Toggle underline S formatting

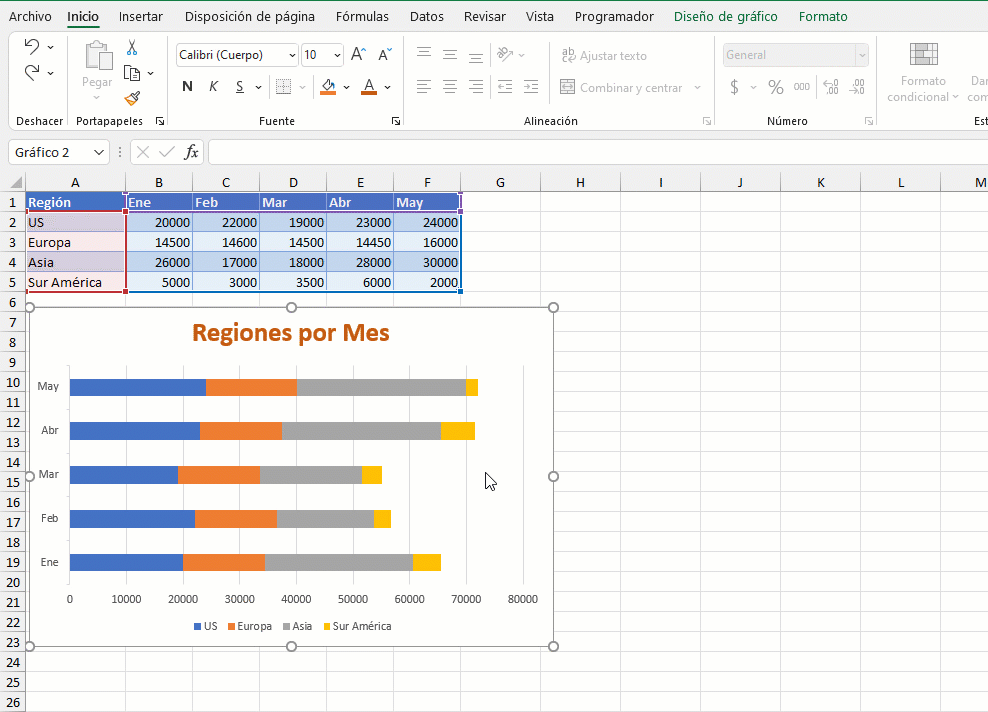239,87
